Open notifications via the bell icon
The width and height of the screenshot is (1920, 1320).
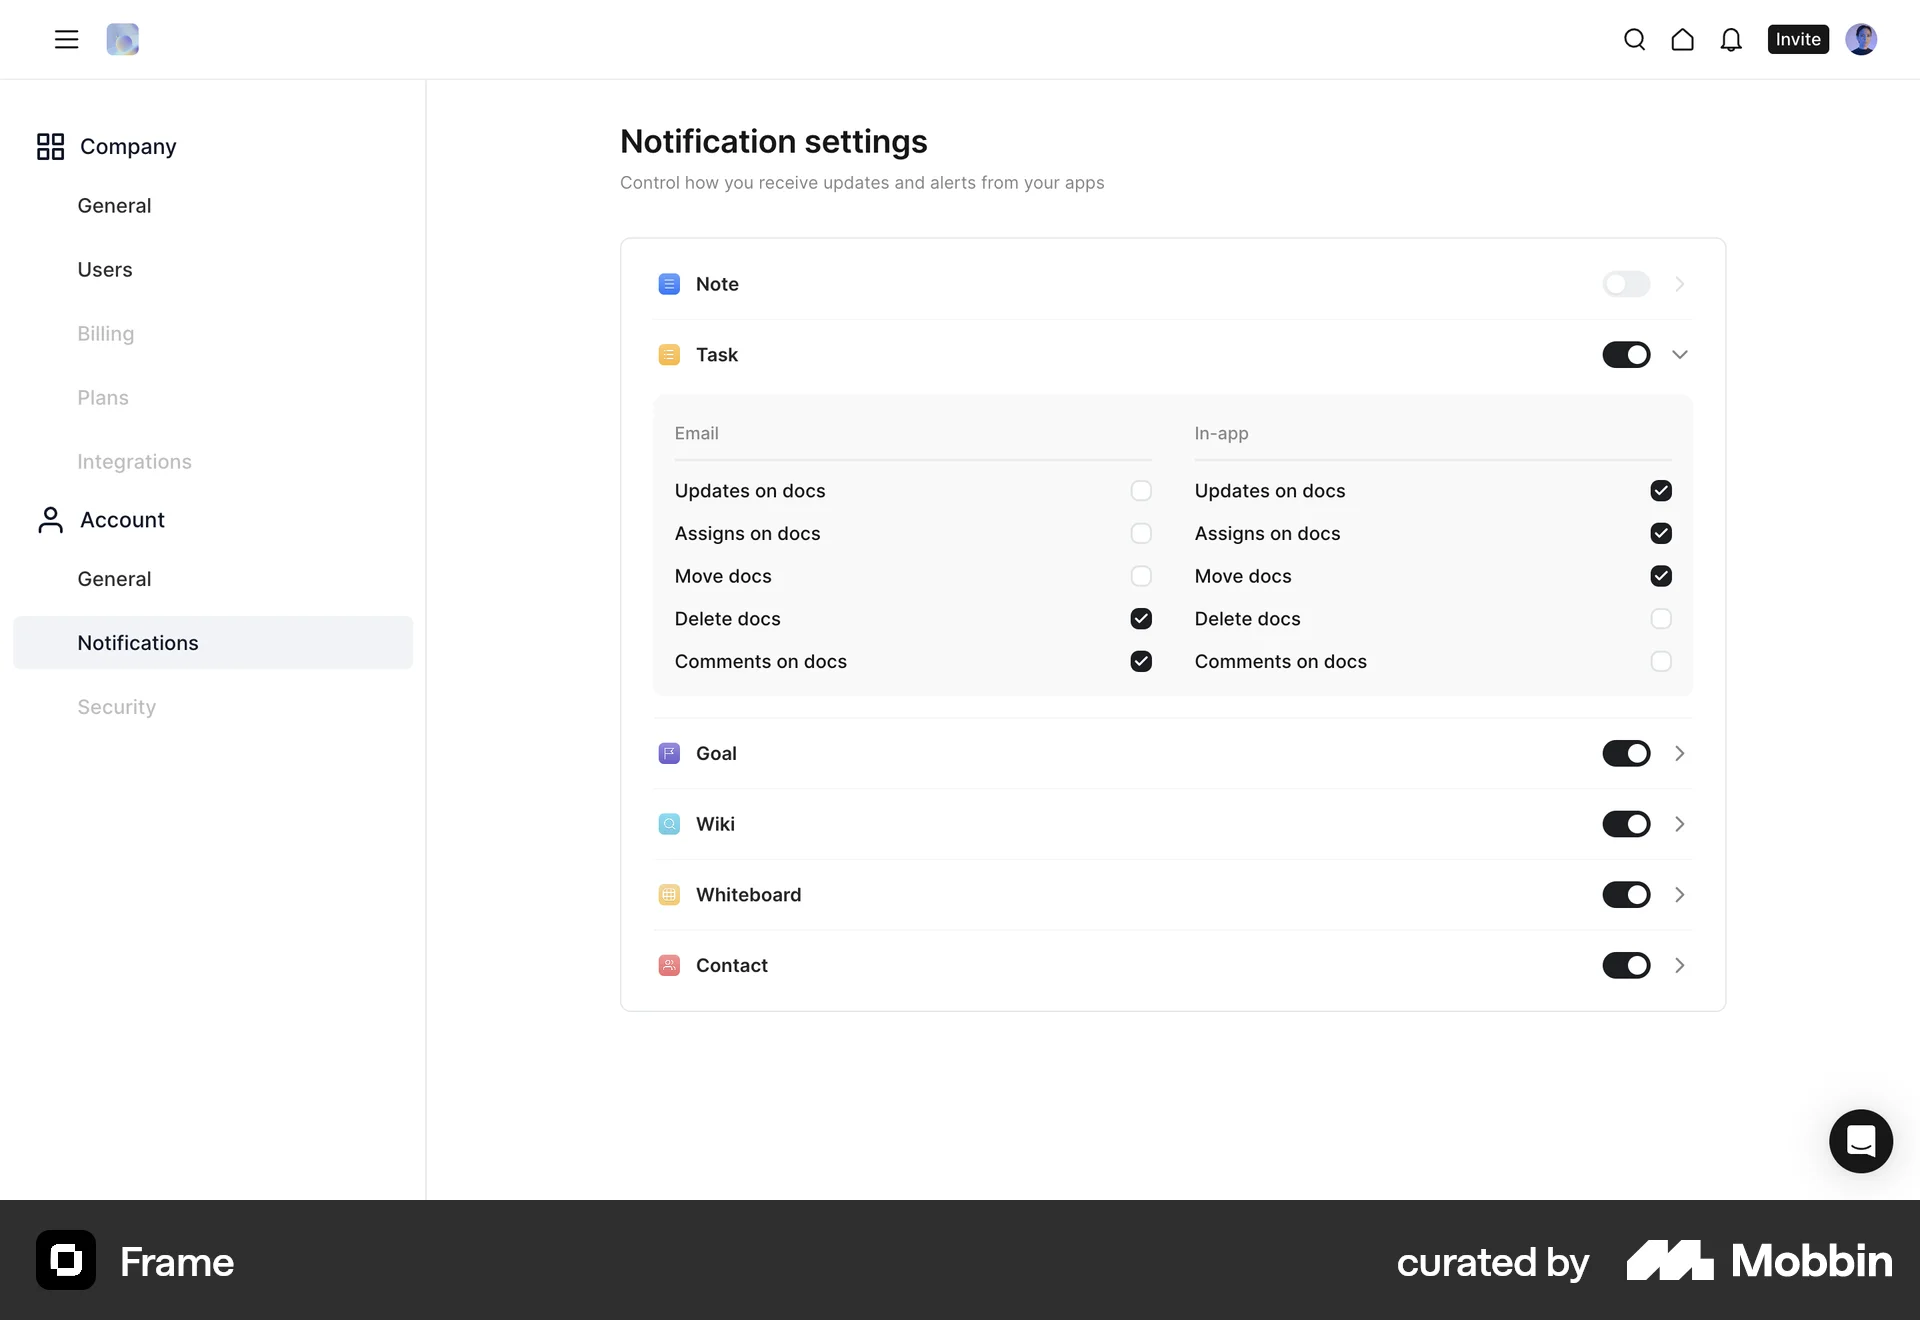(1731, 39)
